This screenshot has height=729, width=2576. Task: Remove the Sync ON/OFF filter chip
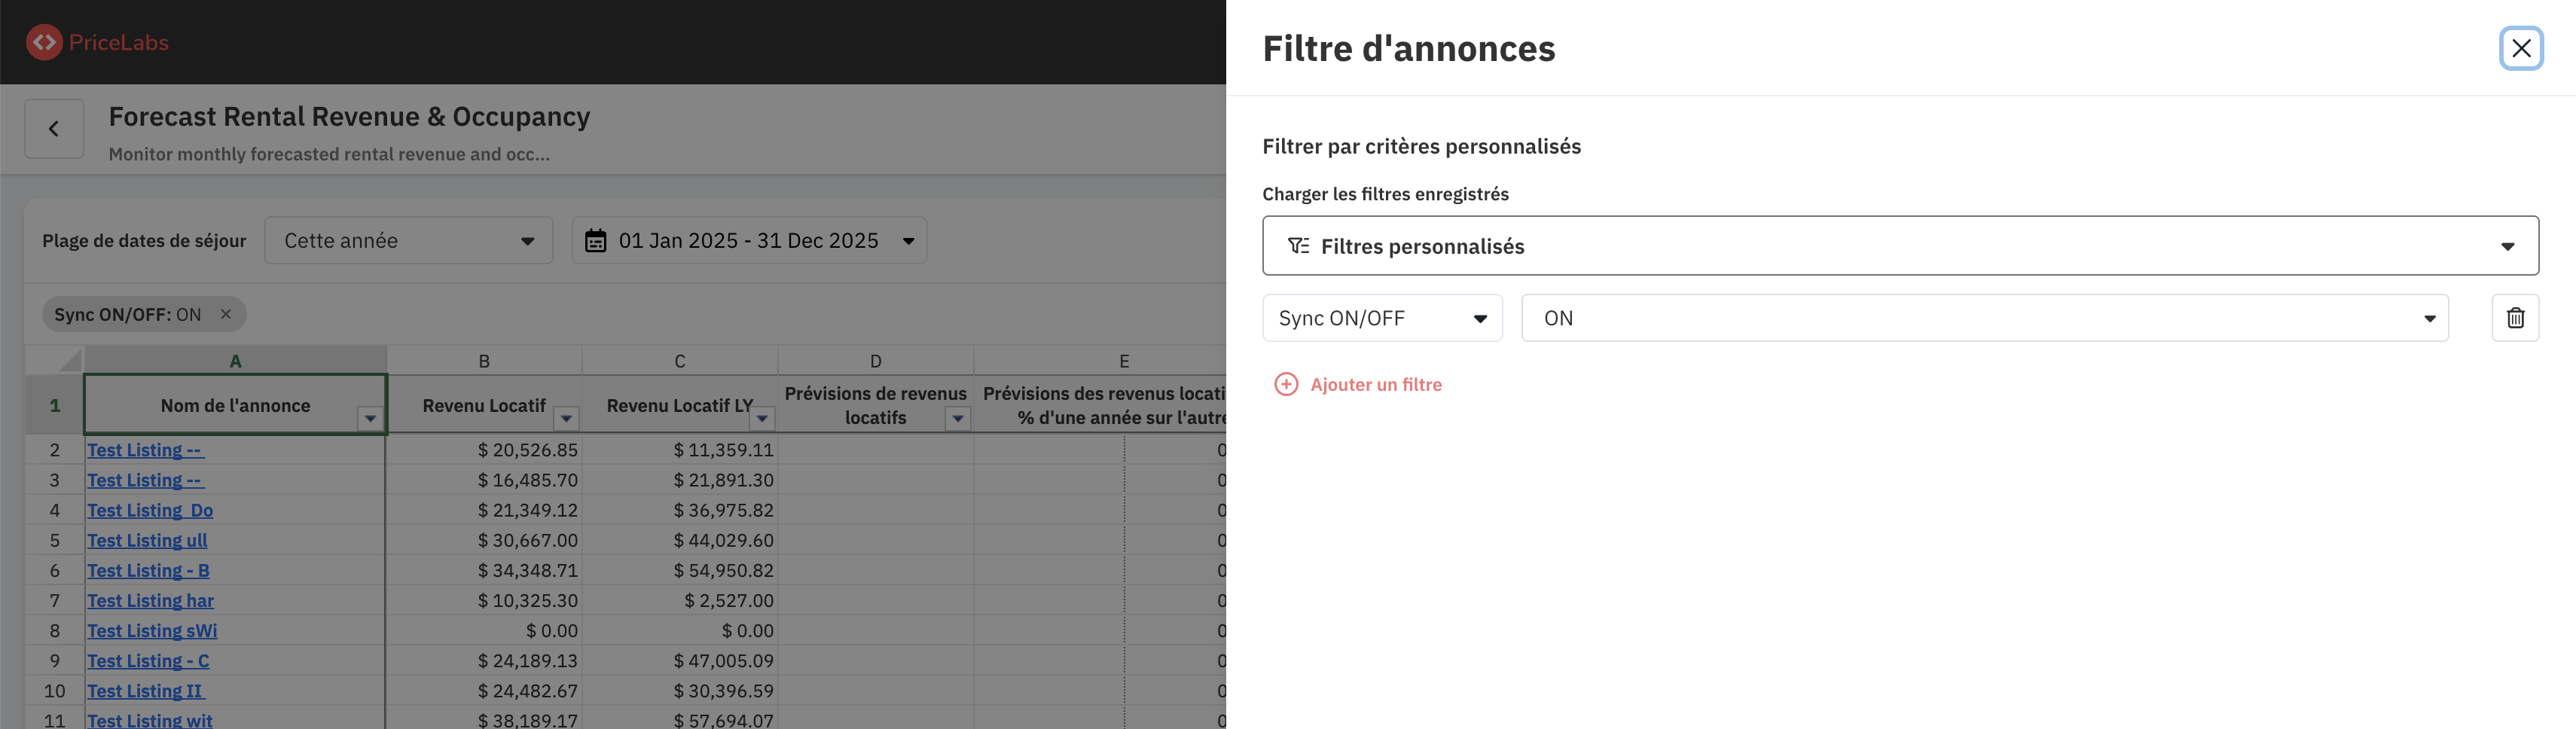coord(226,314)
